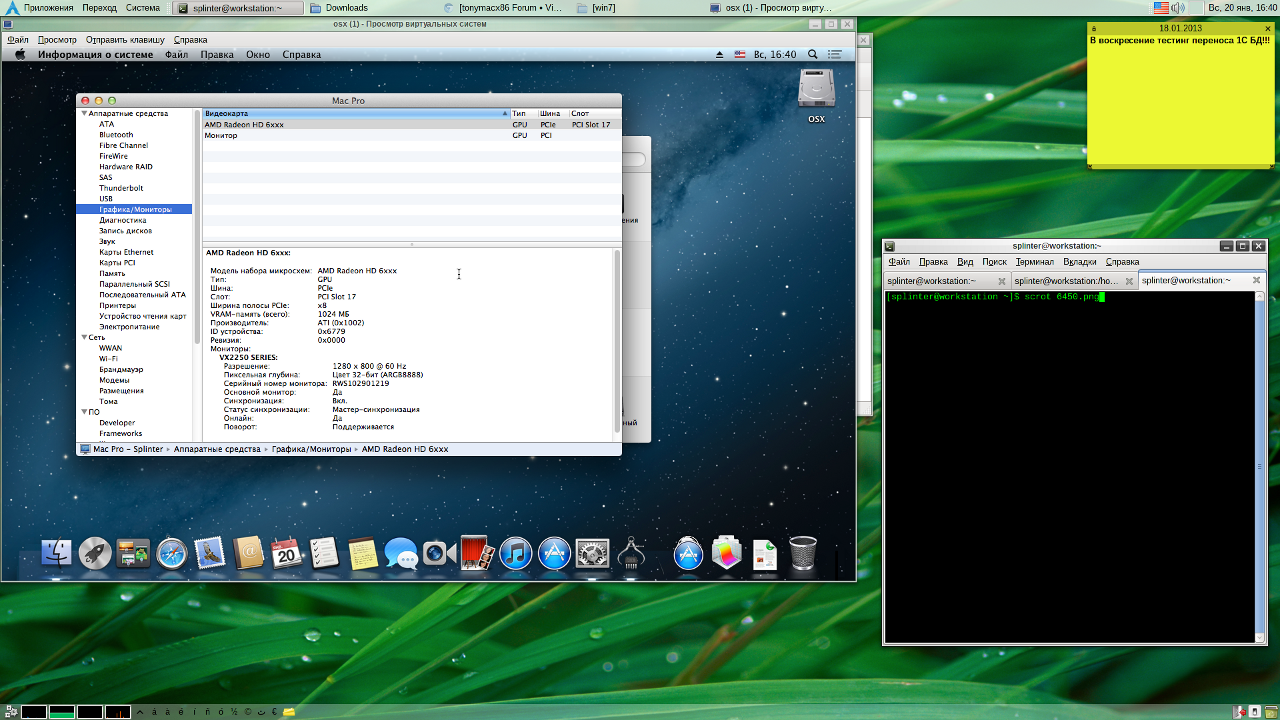Open Downloads stack document icon

[765, 554]
